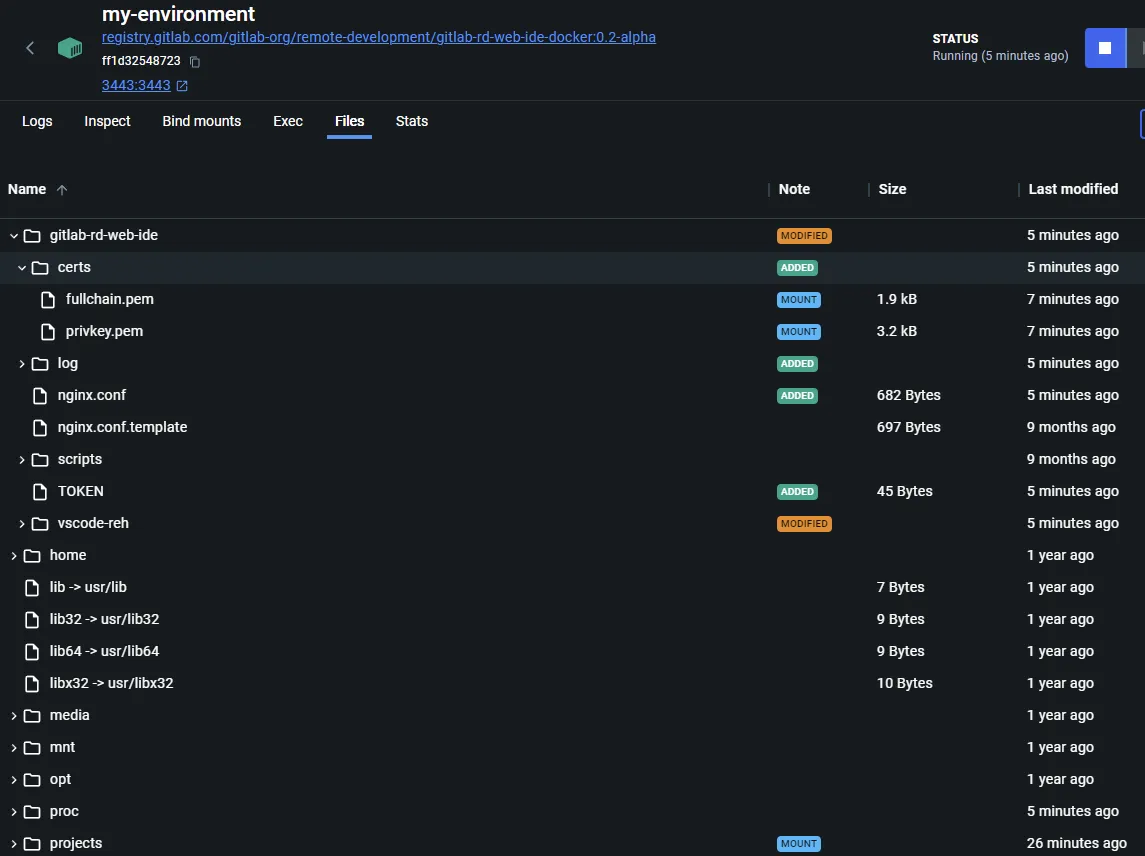The height and width of the screenshot is (856, 1145).
Task: Expand the scripts folder
Action: click(22, 460)
